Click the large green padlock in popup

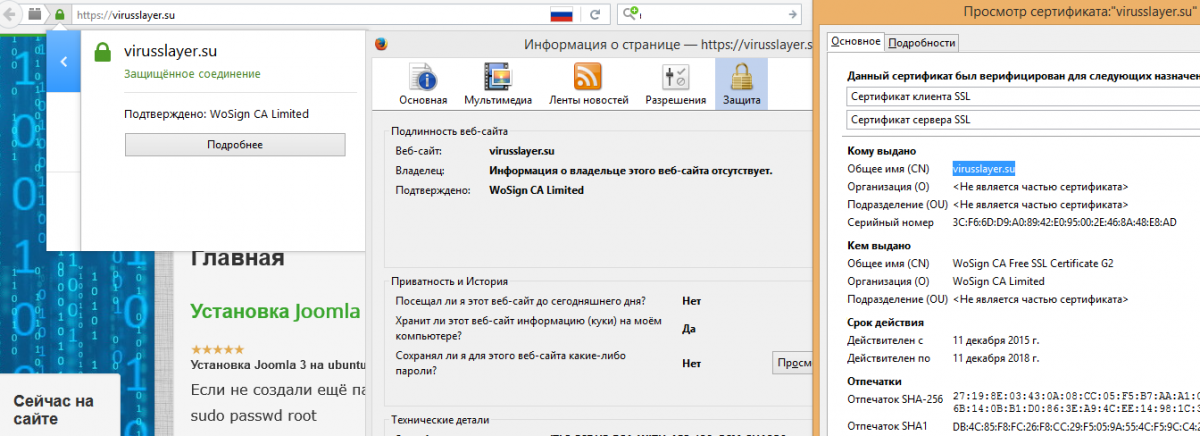(x=103, y=52)
